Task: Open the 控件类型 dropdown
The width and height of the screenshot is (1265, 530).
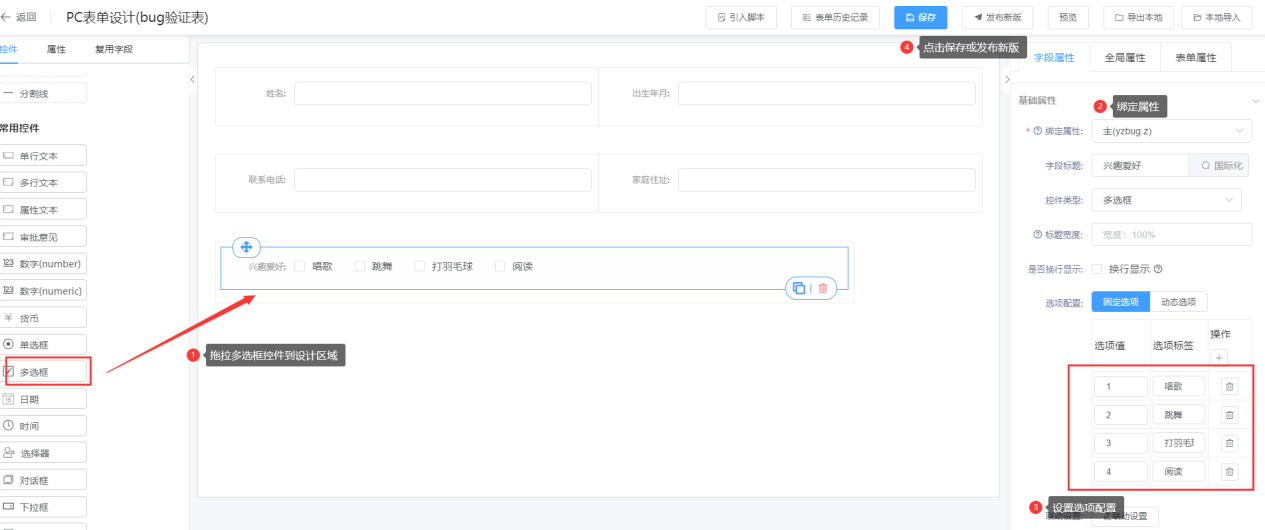Action: [x=1166, y=200]
